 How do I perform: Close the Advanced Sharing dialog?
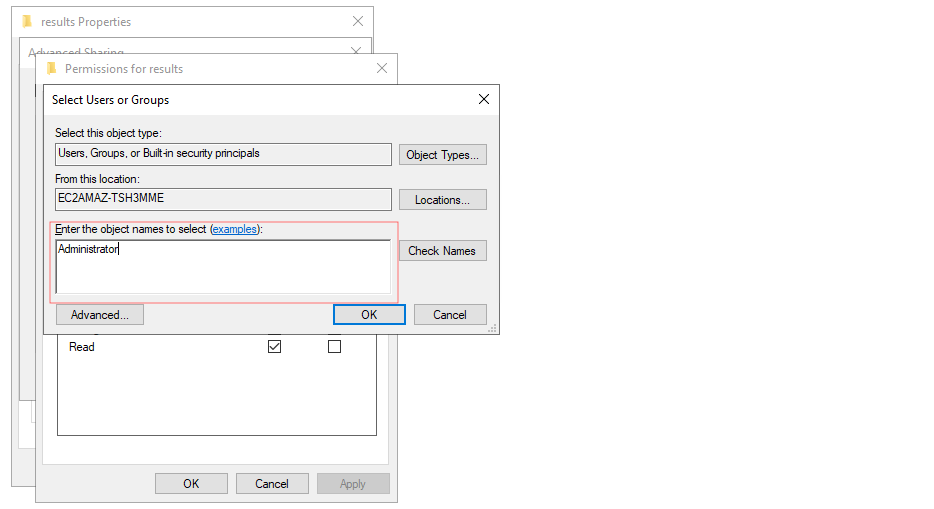[x=355, y=50]
